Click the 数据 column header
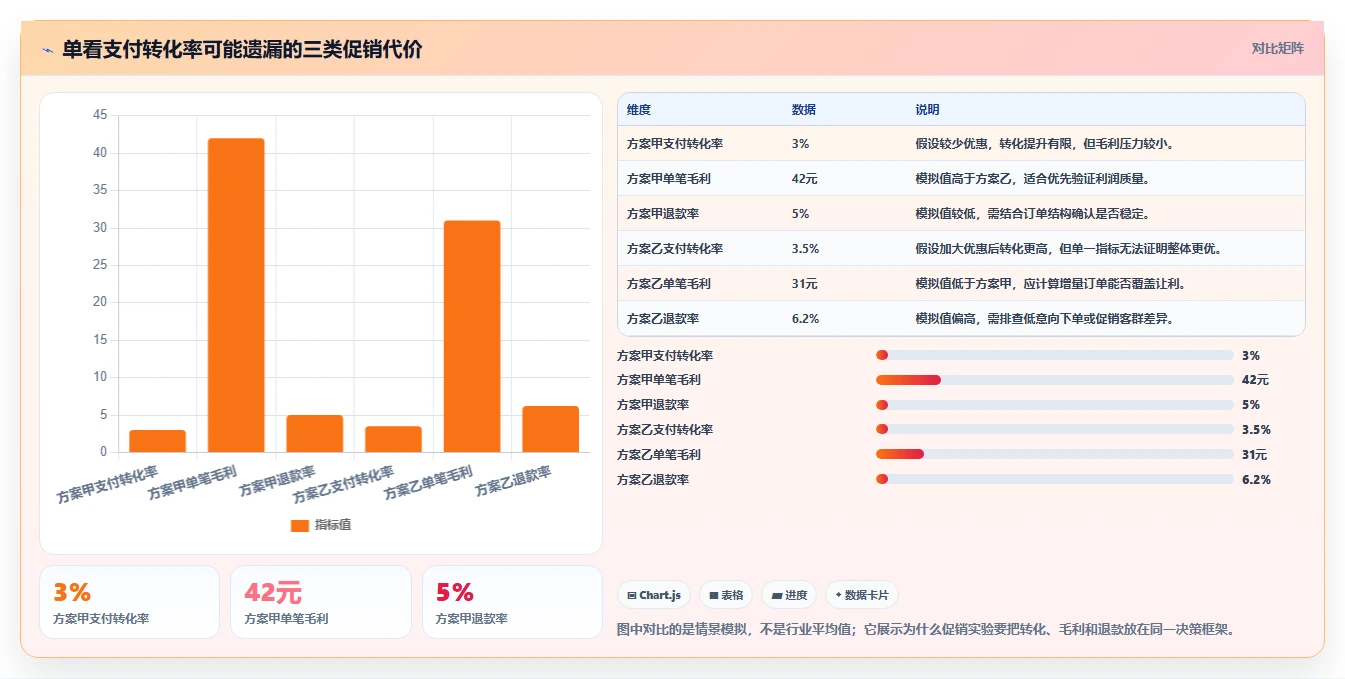Screen dimensions: 1345x679 point(804,110)
